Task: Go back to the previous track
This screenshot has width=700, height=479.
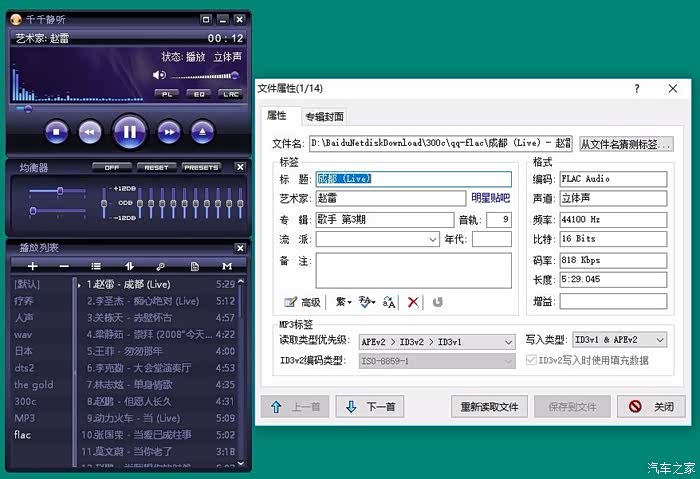Action: (x=89, y=131)
